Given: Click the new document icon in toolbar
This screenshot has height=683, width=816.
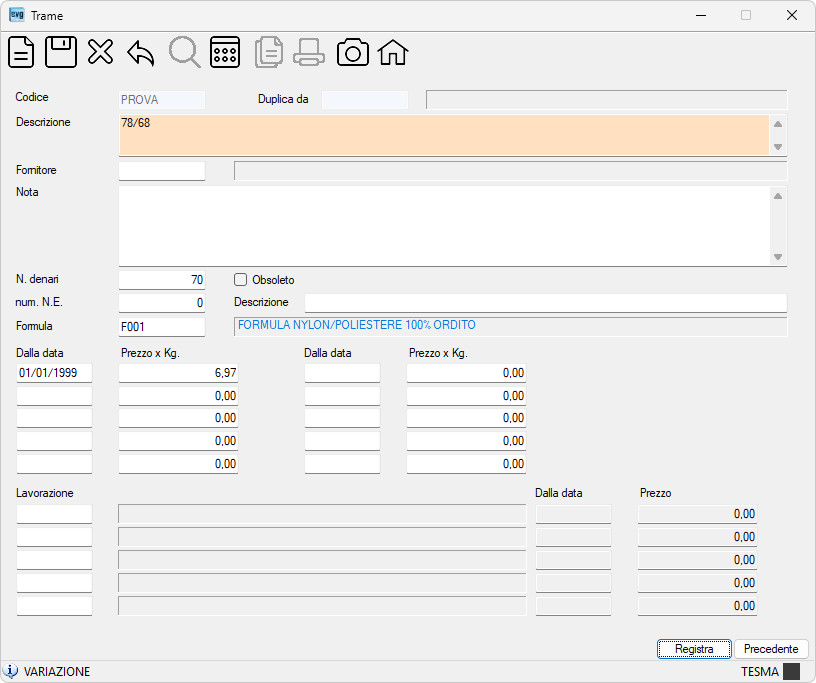Looking at the screenshot, I should 21,52.
